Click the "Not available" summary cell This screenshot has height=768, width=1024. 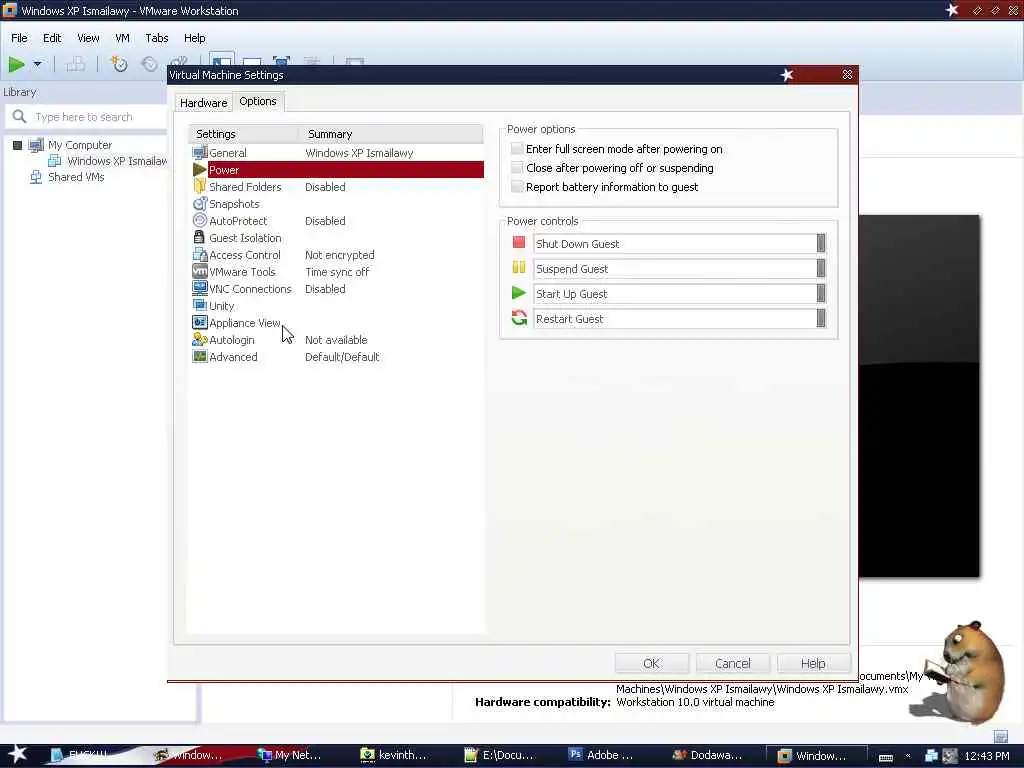point(336,340)
